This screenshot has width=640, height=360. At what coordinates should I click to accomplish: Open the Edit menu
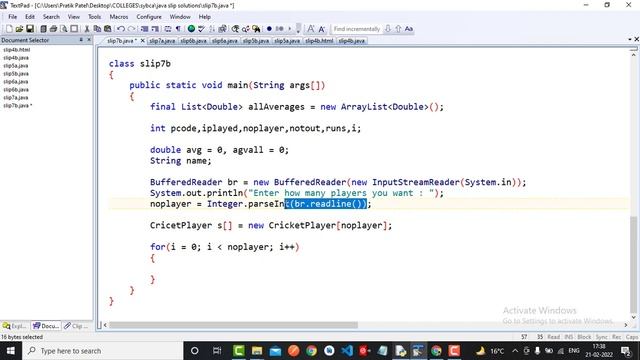pyautogui.click(x=30, y=17)
